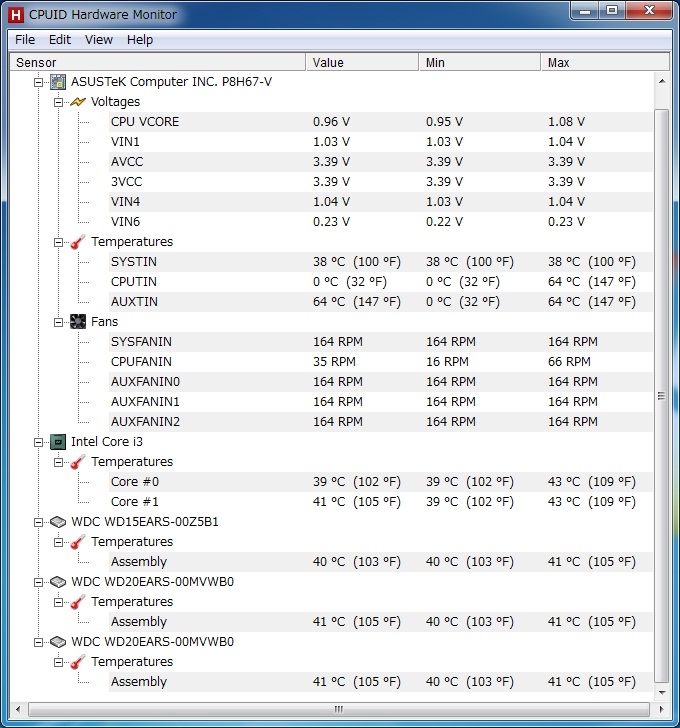Viewport: 680px width, 728px height.
Task: Open the View menu
Action: 99,39
